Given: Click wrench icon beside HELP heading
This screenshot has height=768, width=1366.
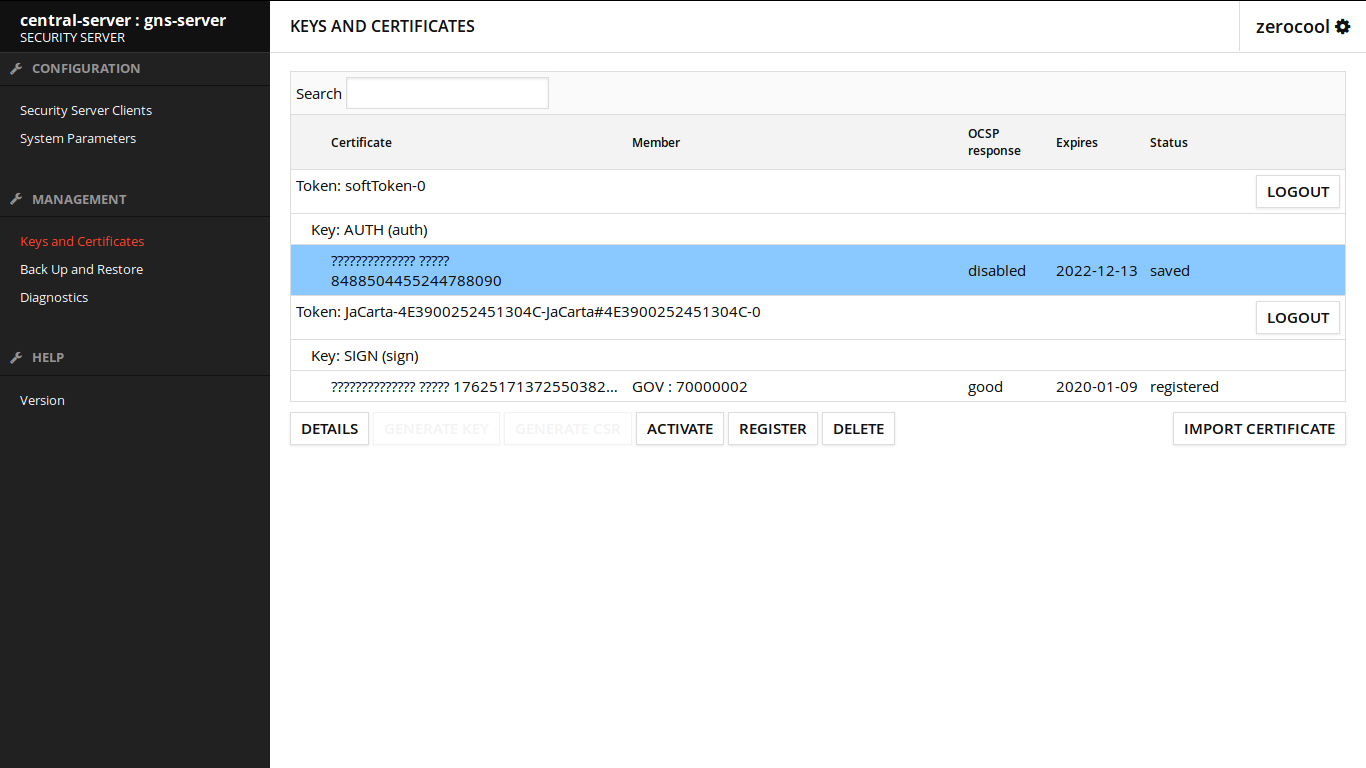Looking at the screenshot, I should [16, 358].
